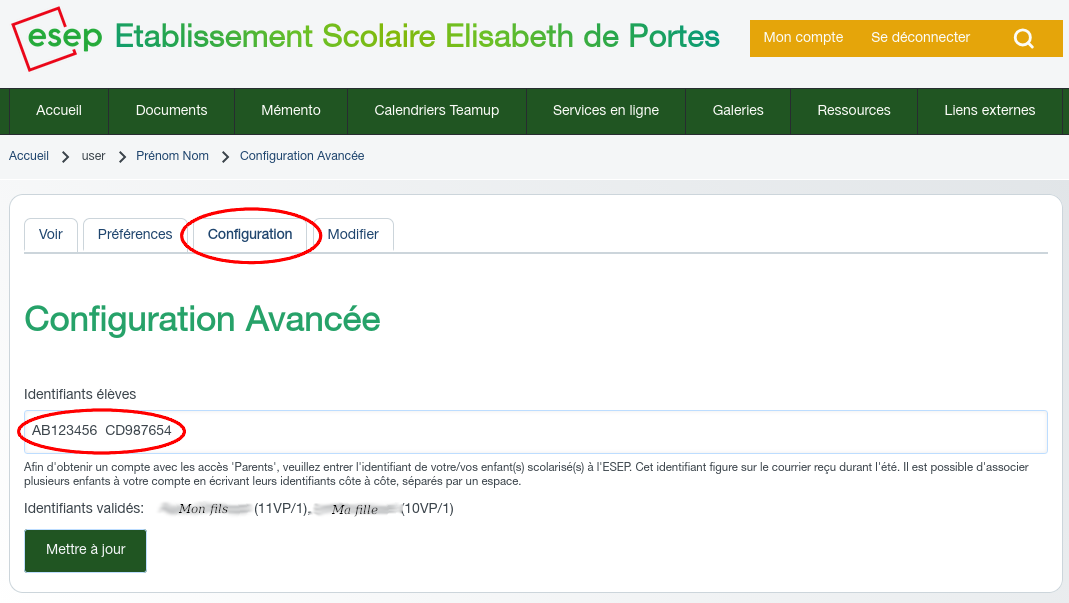
Task: Open Liens externes menu
Action: [989, 111]
